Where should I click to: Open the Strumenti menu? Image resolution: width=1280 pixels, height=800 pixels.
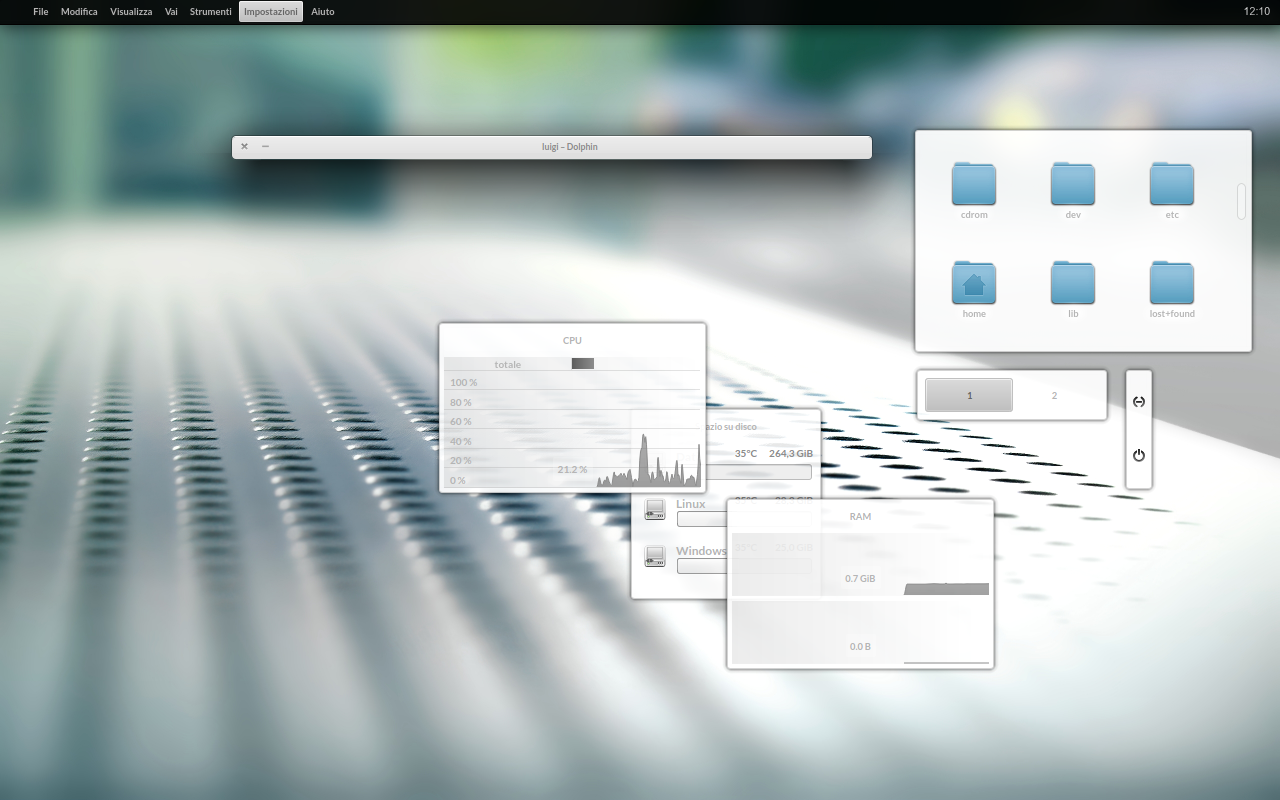click(210, 12)
